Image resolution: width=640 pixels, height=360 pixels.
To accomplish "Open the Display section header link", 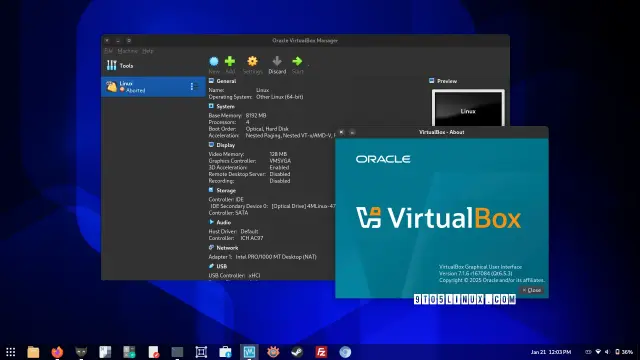I will [x=226, y=145].
